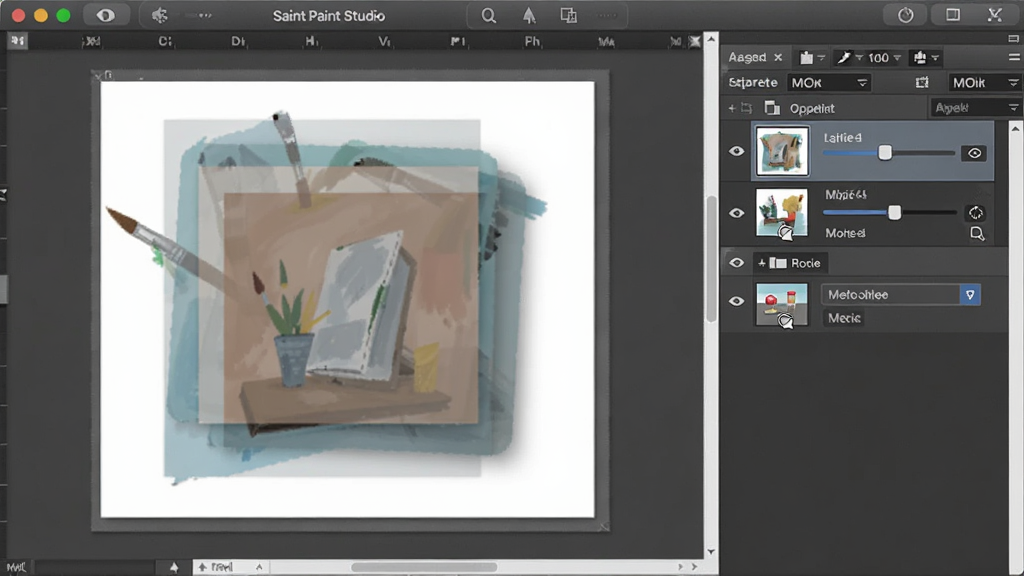Click the crossed tools icon at top right
This screenshot has width=1024, height=576.
[x=995, y=15]
